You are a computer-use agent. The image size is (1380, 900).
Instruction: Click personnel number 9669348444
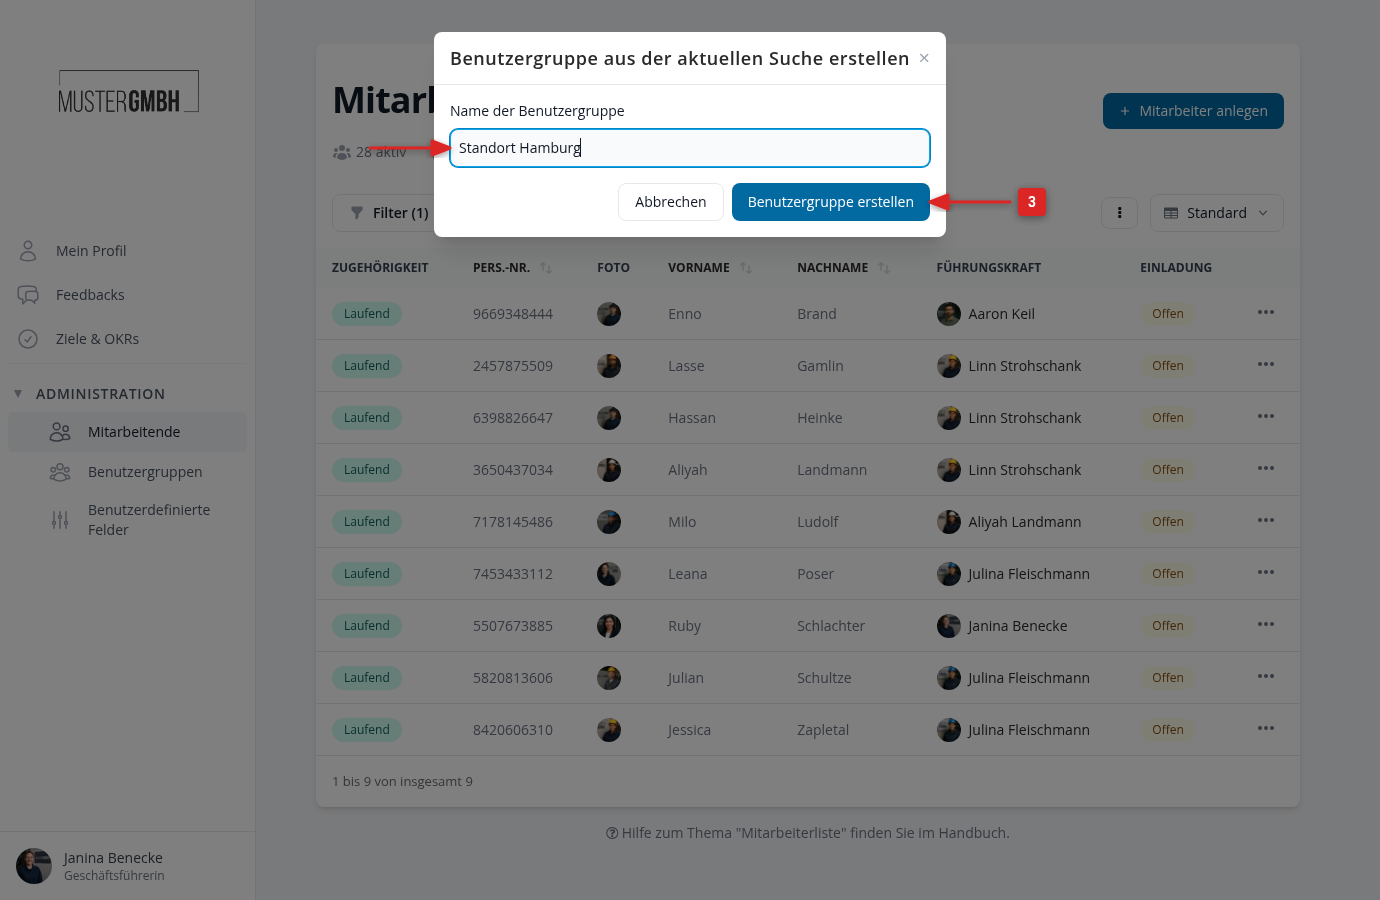[513, 314]
